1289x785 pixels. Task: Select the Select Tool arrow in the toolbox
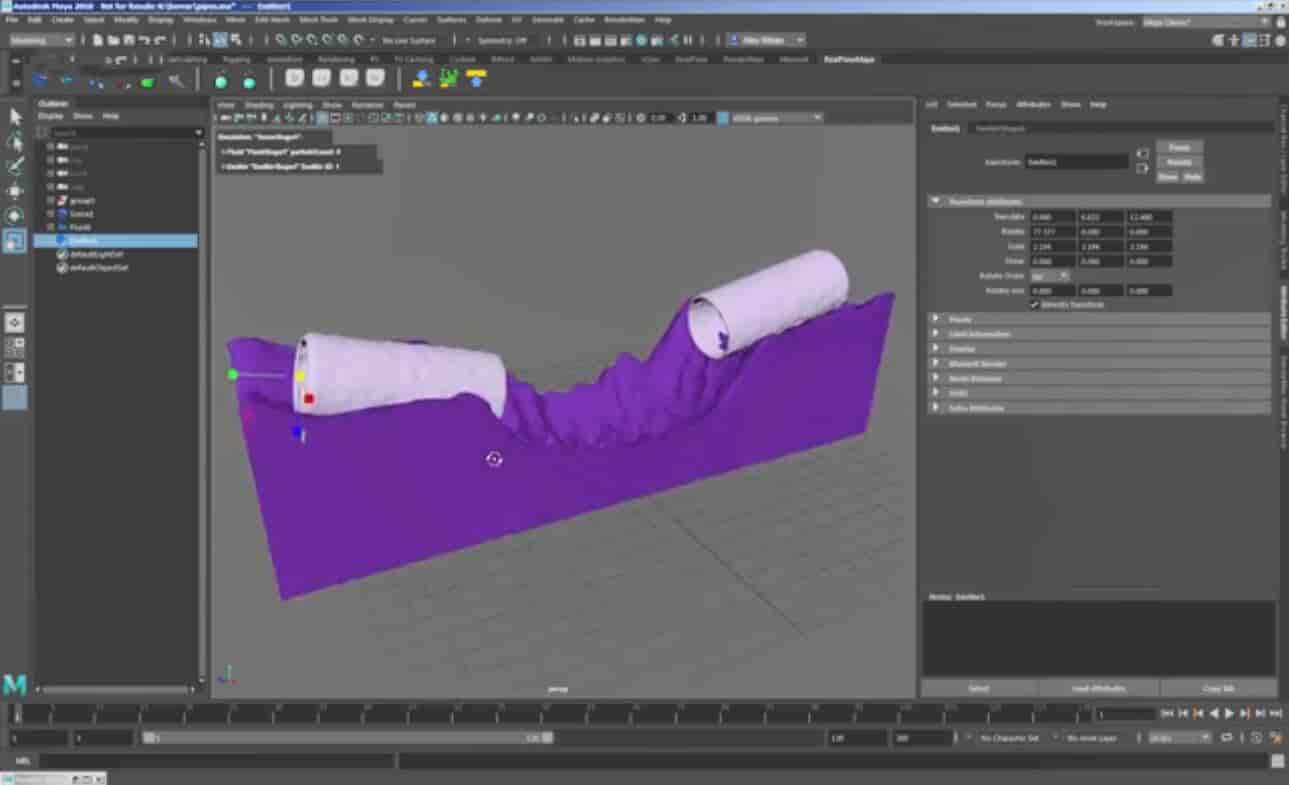pos(14,115)
